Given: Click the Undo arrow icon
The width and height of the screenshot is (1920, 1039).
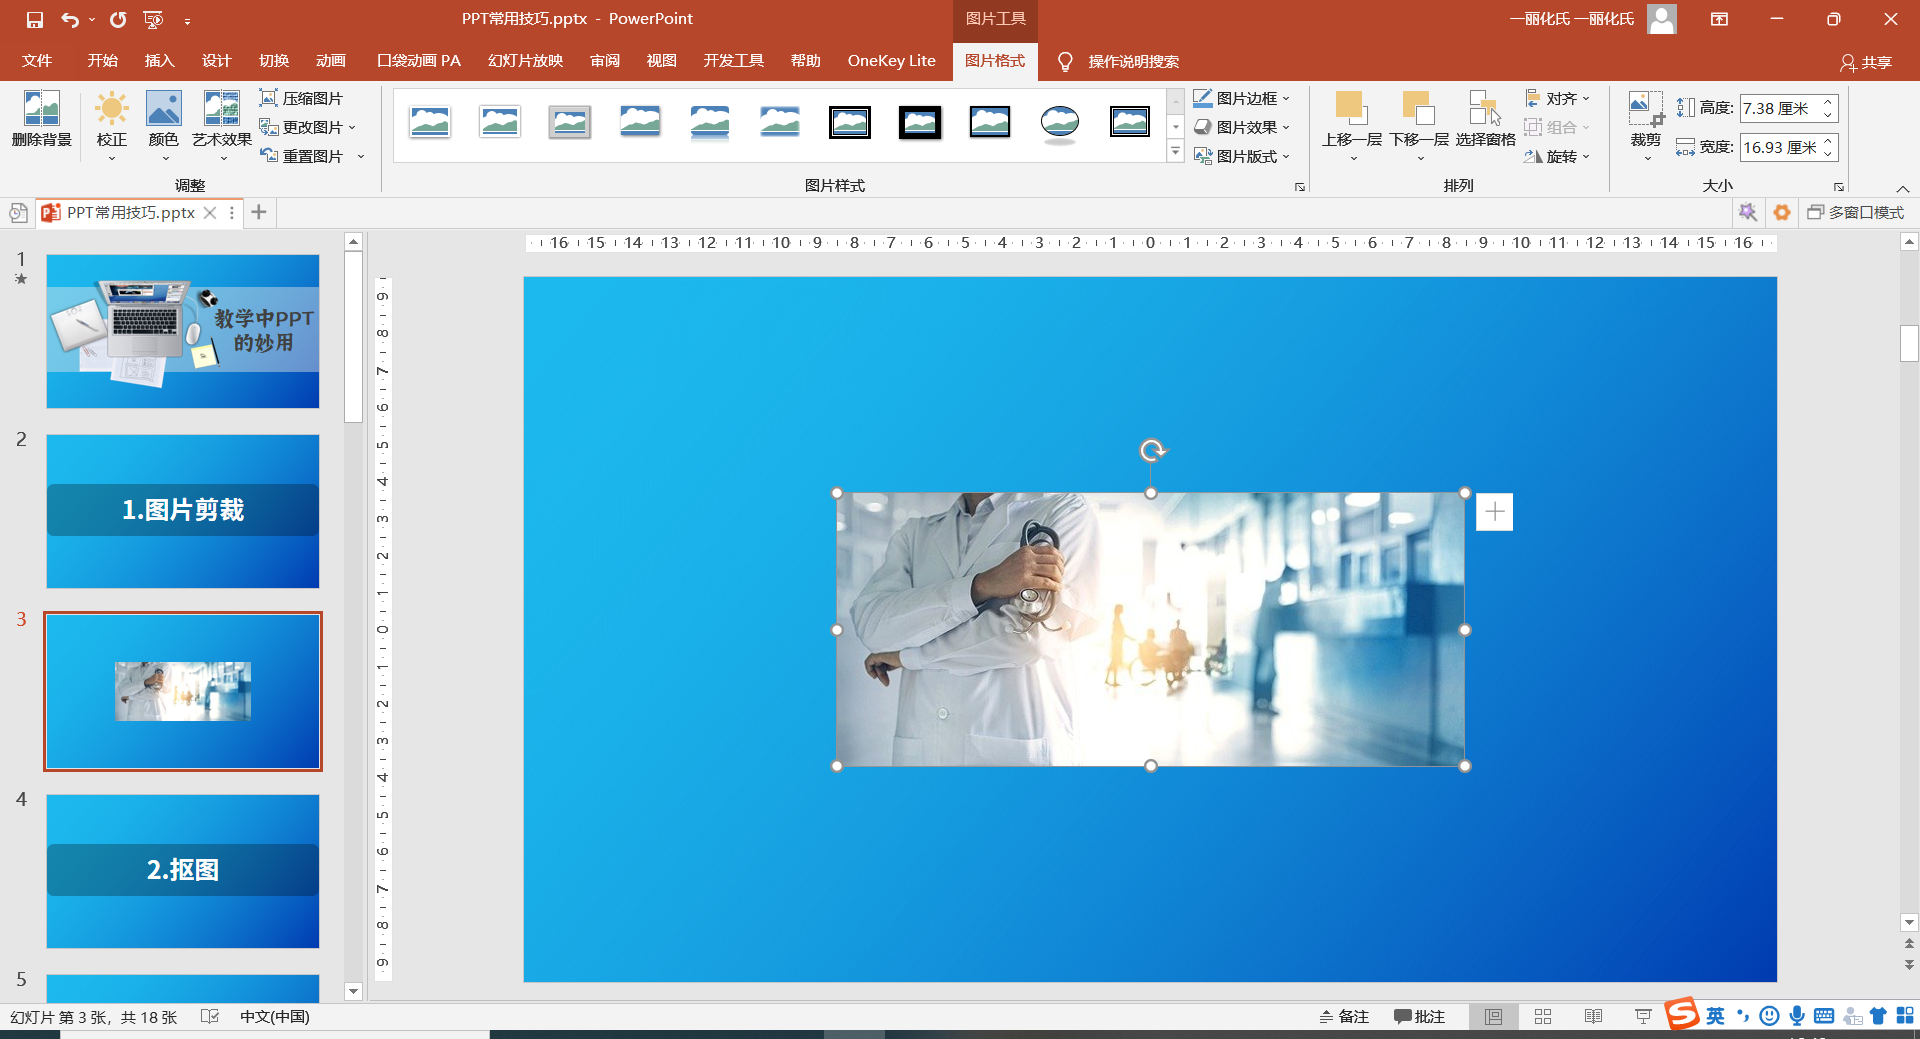Looking at the screenshot, I should point(69,19).
